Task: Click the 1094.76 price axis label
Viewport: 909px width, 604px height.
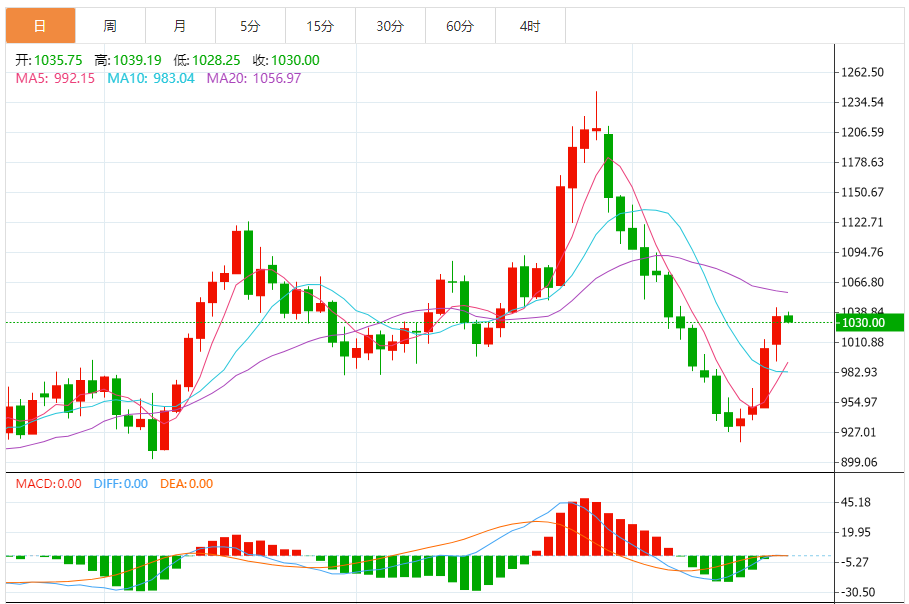Action: point(863,252)
